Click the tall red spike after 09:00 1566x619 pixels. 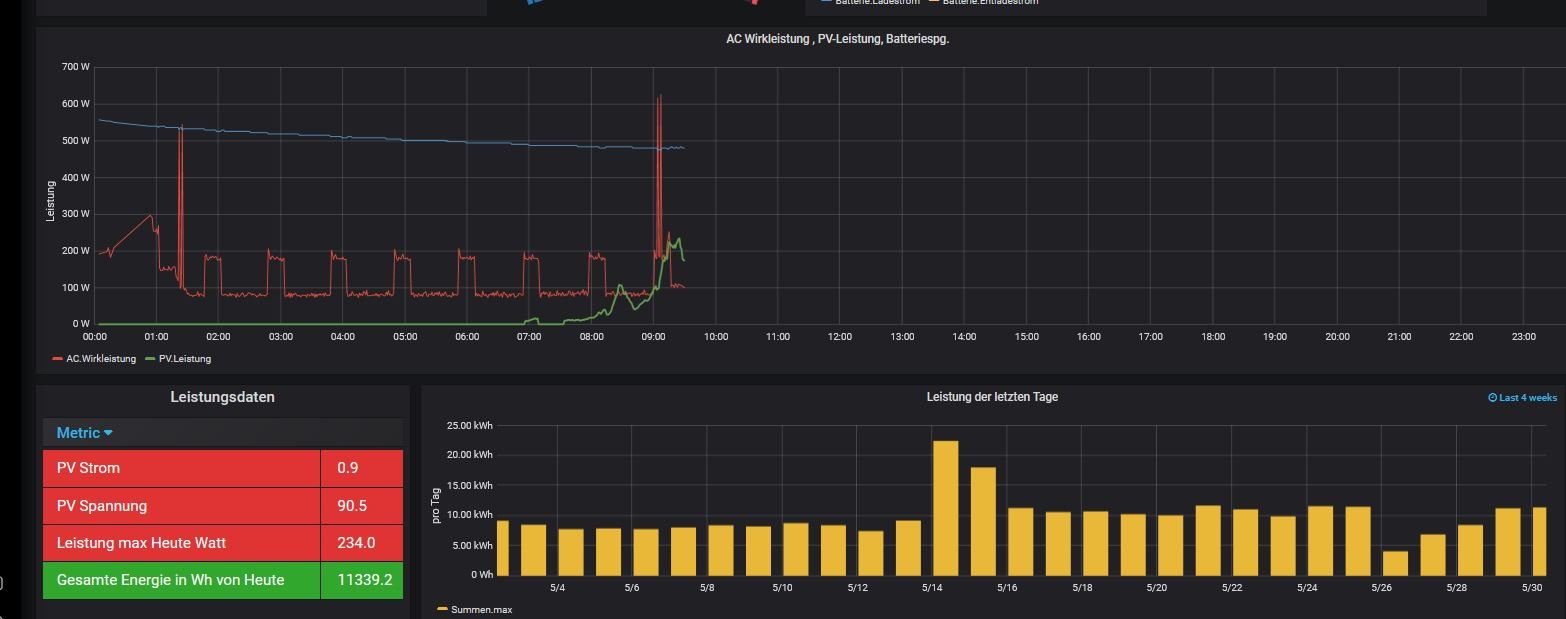tap(659, 180)
